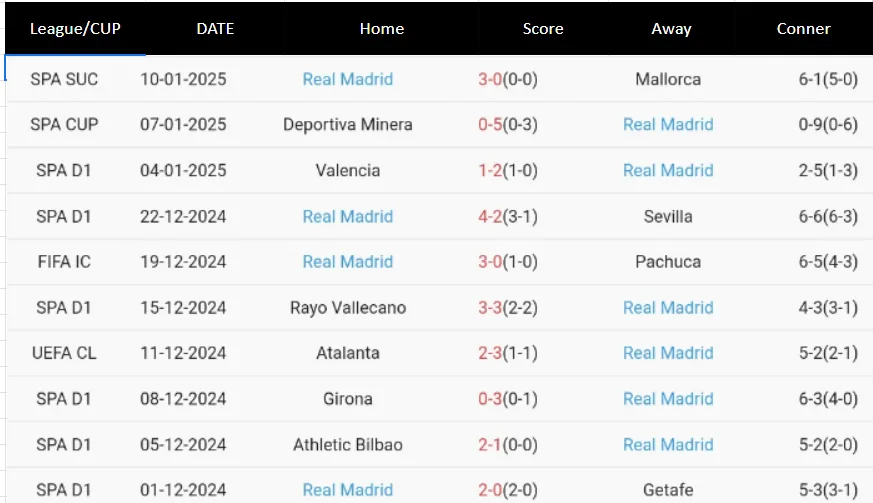Open Real Madrid link in Atalanta match
This screenshot has height=503, width=873.
668,353
